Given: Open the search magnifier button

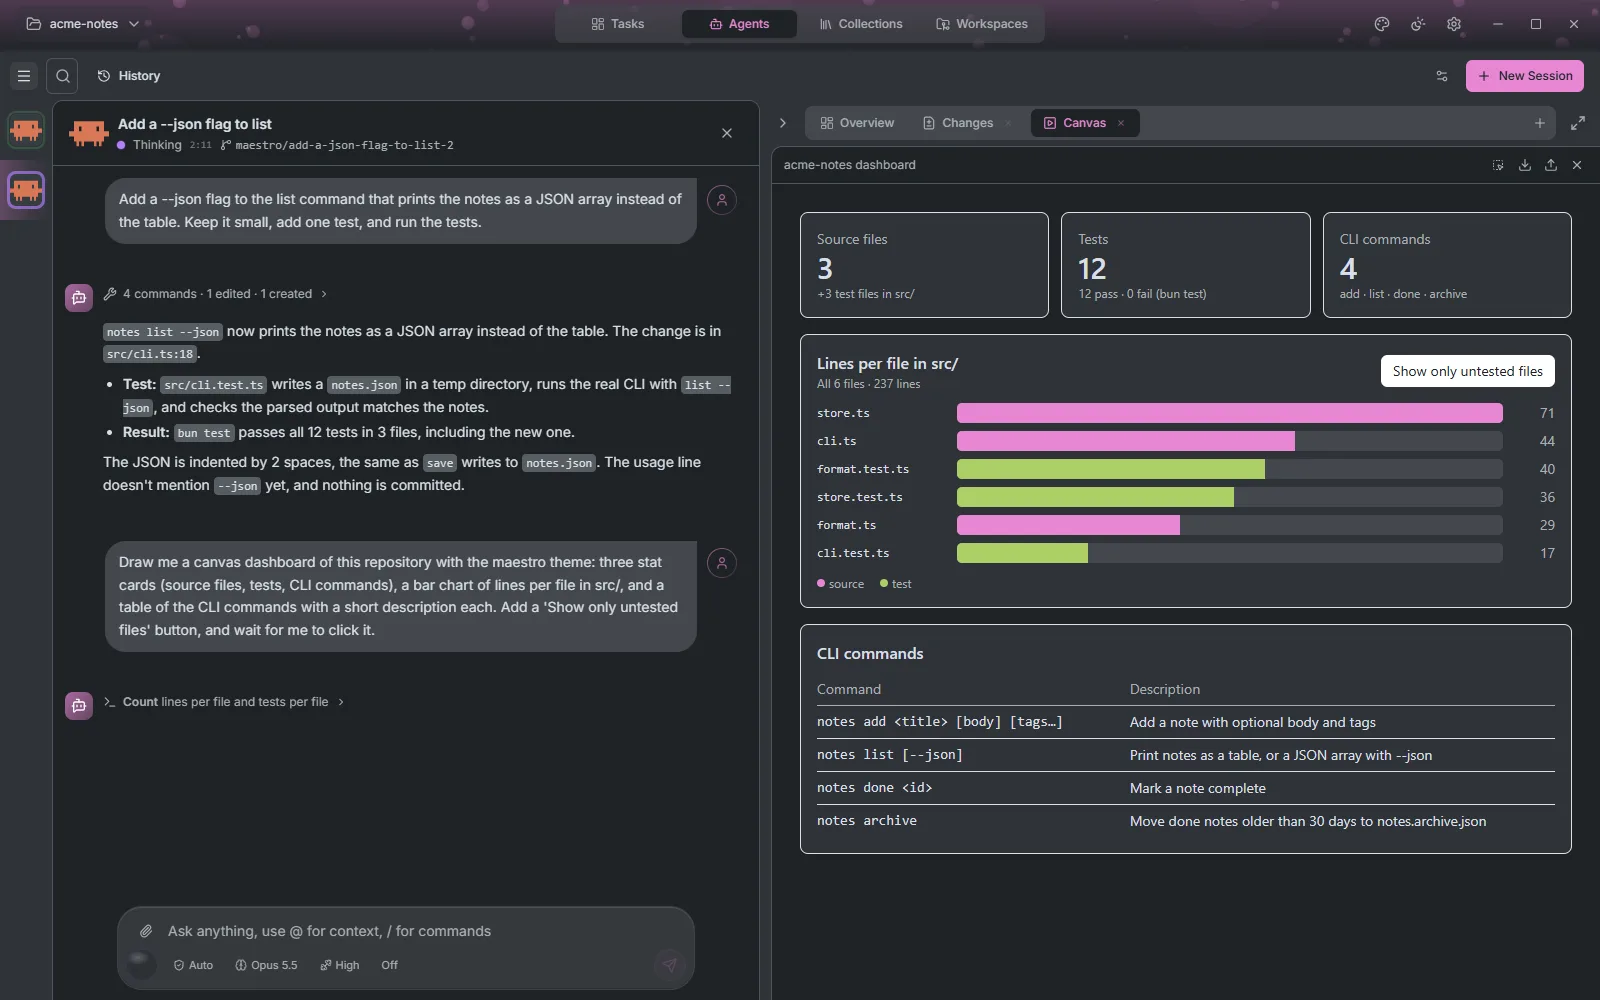Looking at the screenshot, I should (x=62, y=76).
